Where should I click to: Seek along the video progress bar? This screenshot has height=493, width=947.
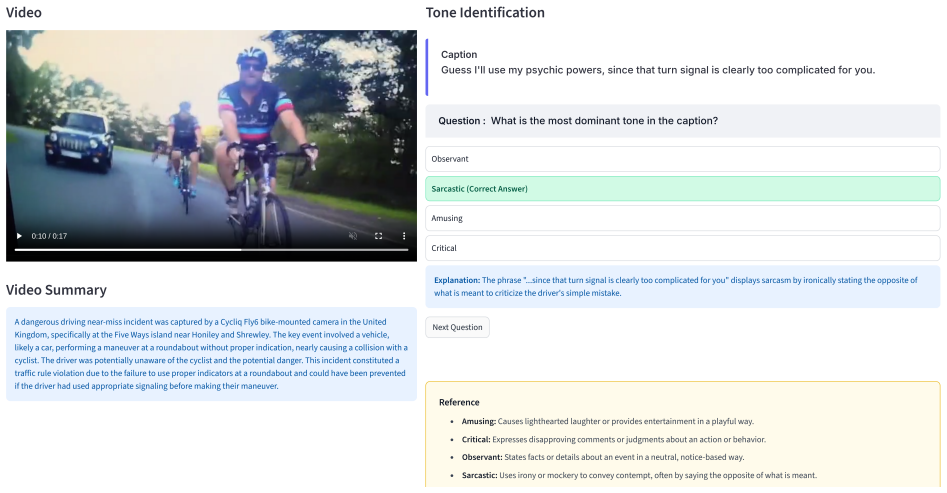[x=211, y=250]
